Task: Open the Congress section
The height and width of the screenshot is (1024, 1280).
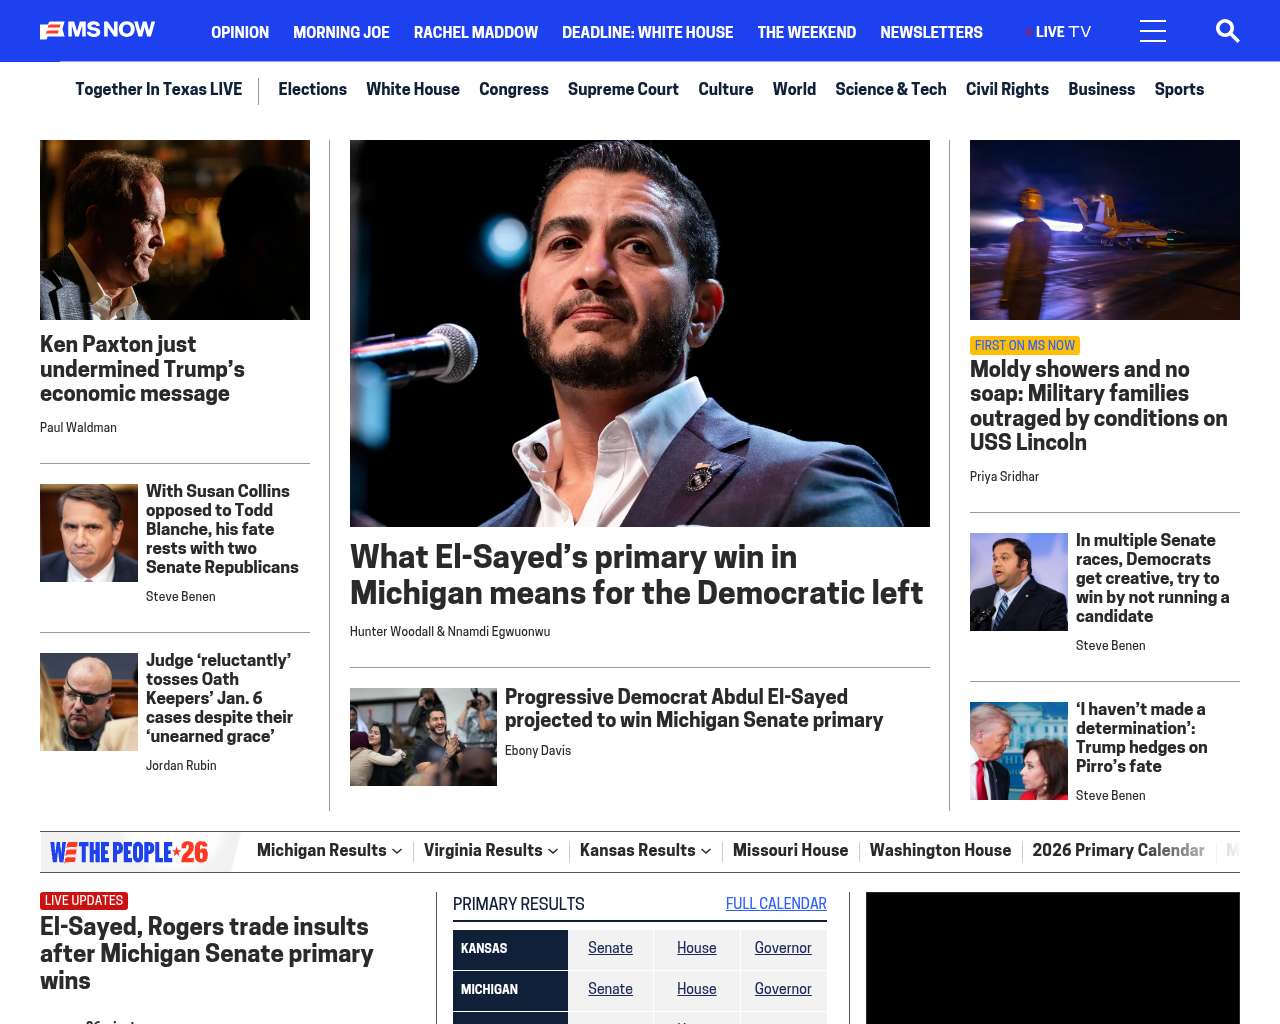Action: coord(514,89)
